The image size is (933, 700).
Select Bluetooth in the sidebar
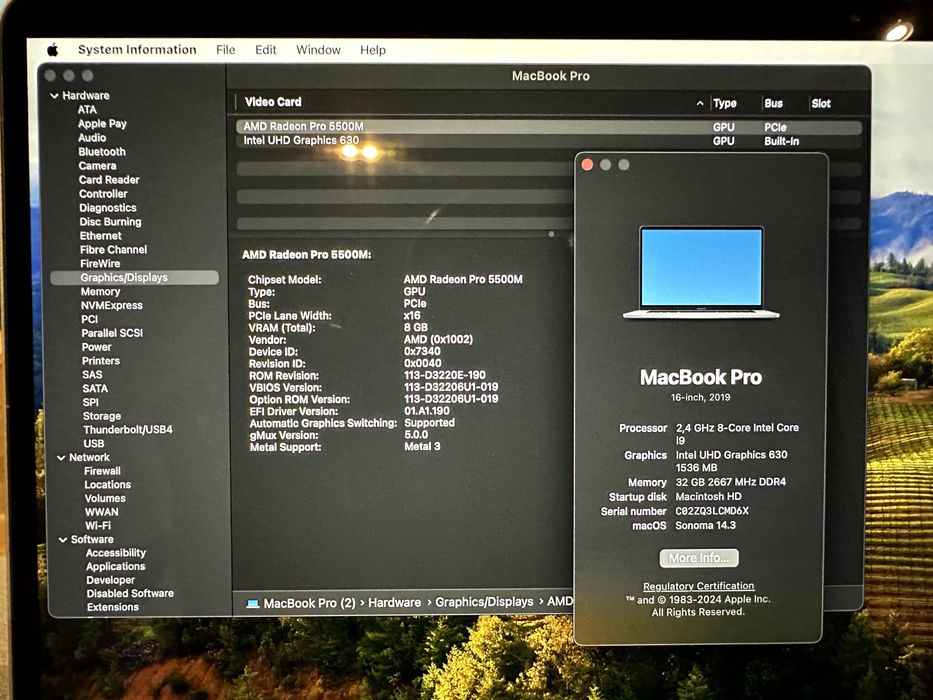102,152
